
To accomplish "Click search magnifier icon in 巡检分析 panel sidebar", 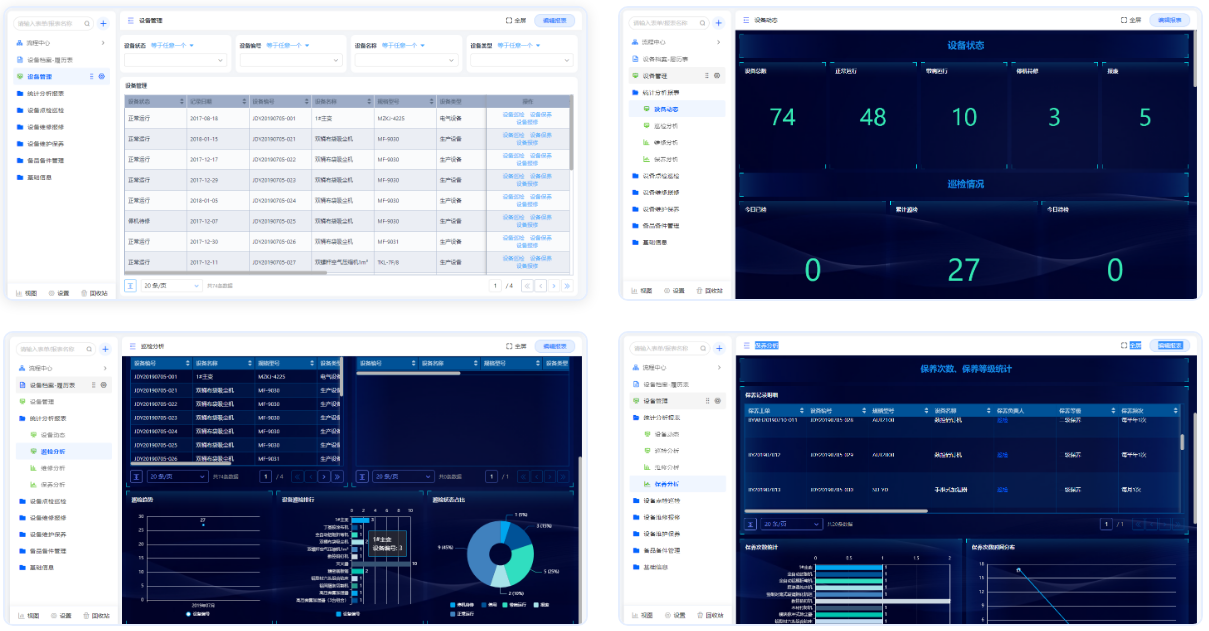I will tap(87, 349).
